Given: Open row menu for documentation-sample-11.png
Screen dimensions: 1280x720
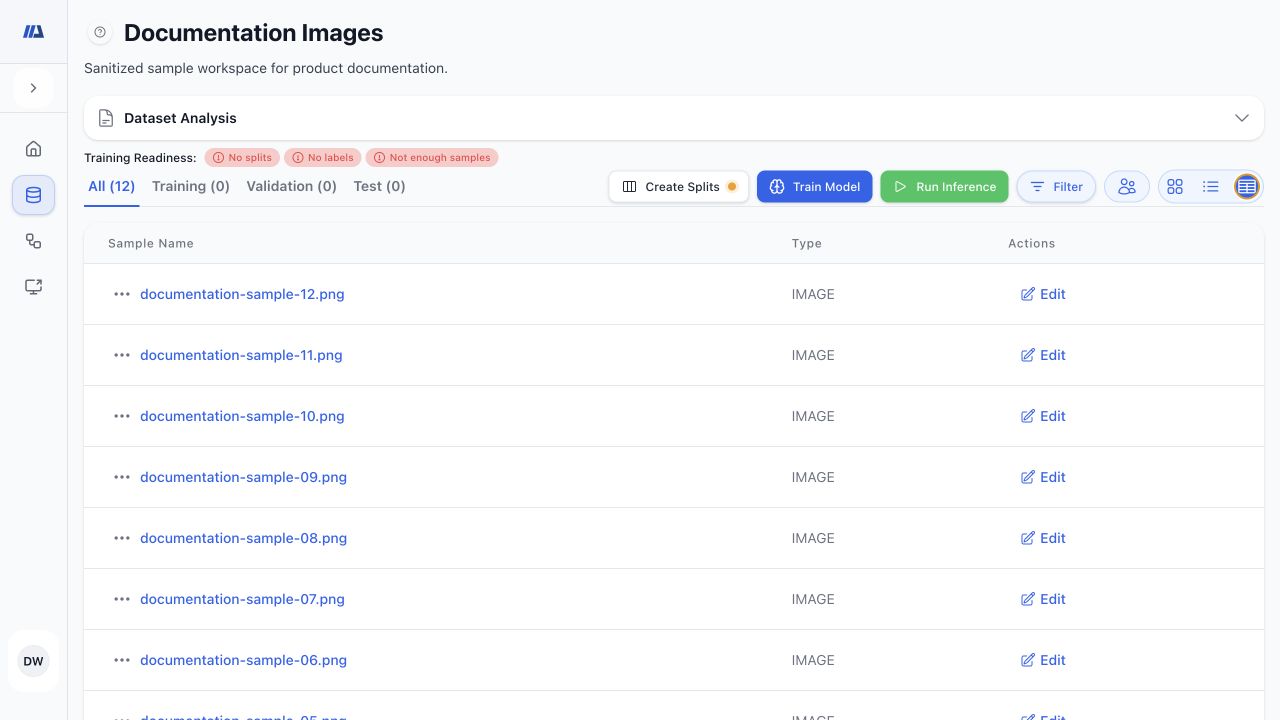Looking at the screenshot, I should click(122, 355).
